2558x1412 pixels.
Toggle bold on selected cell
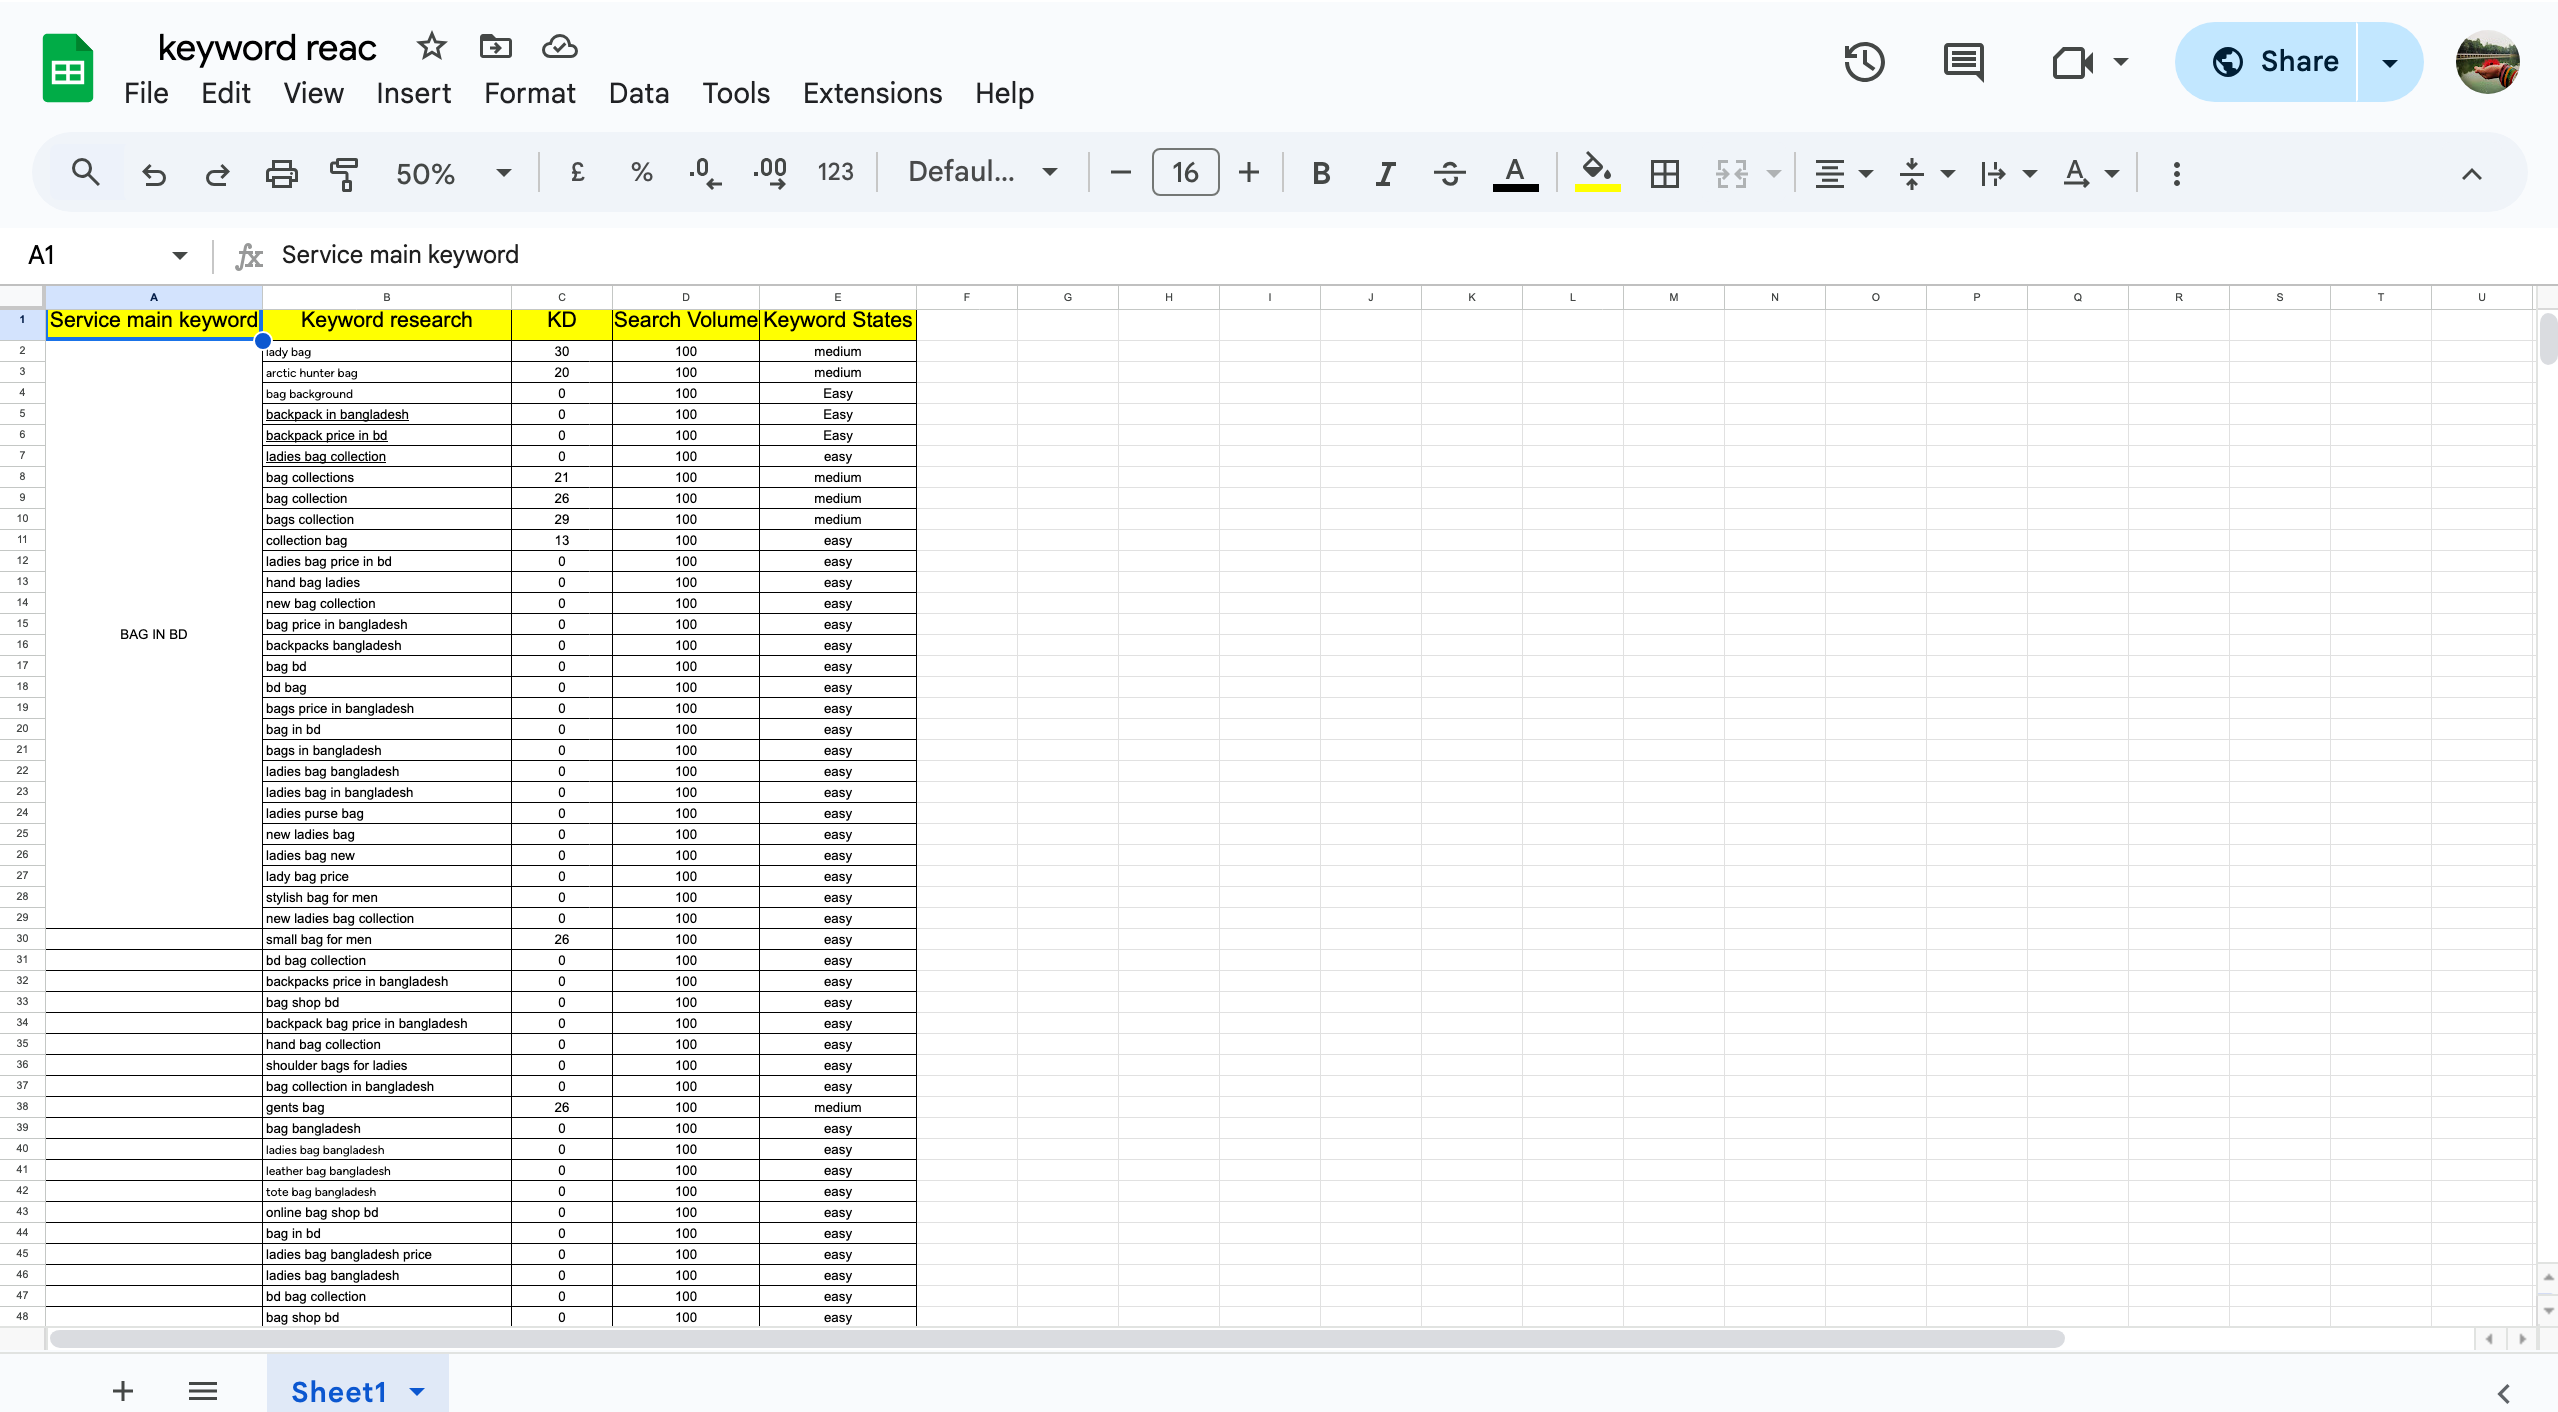(1320, 172)
